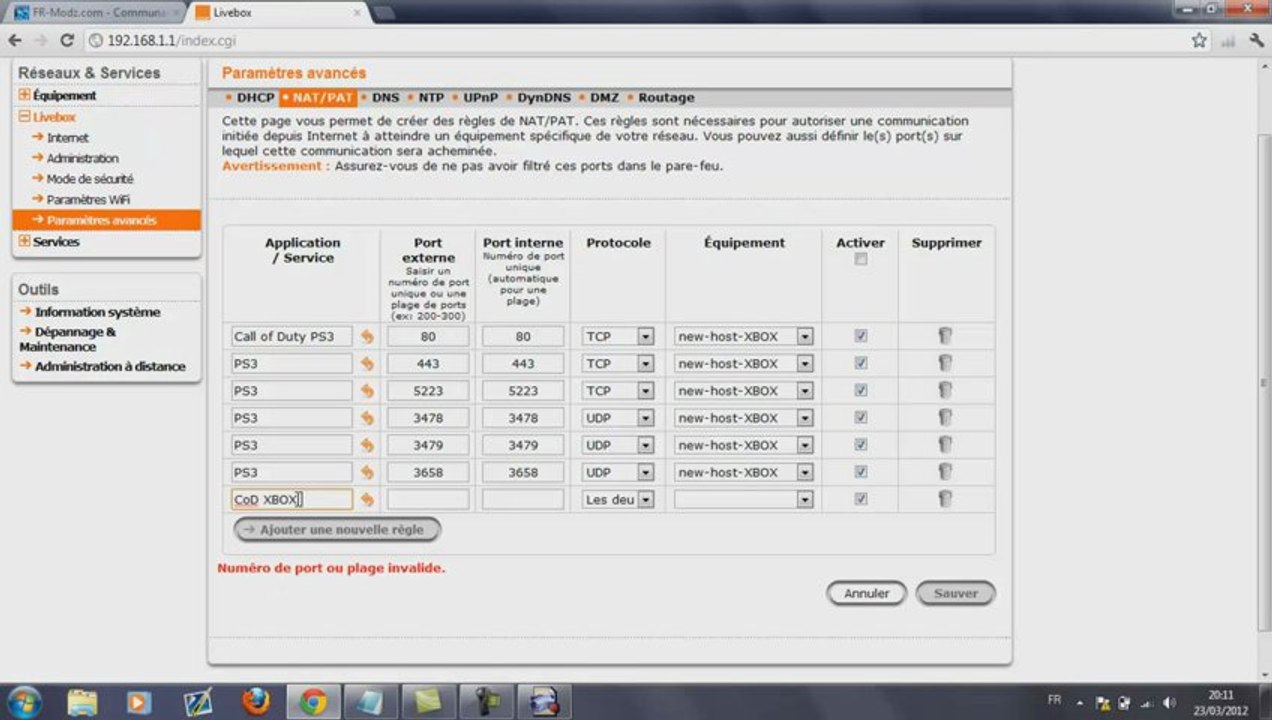Click the orange arrow on the port 443 row

(367, 364)
